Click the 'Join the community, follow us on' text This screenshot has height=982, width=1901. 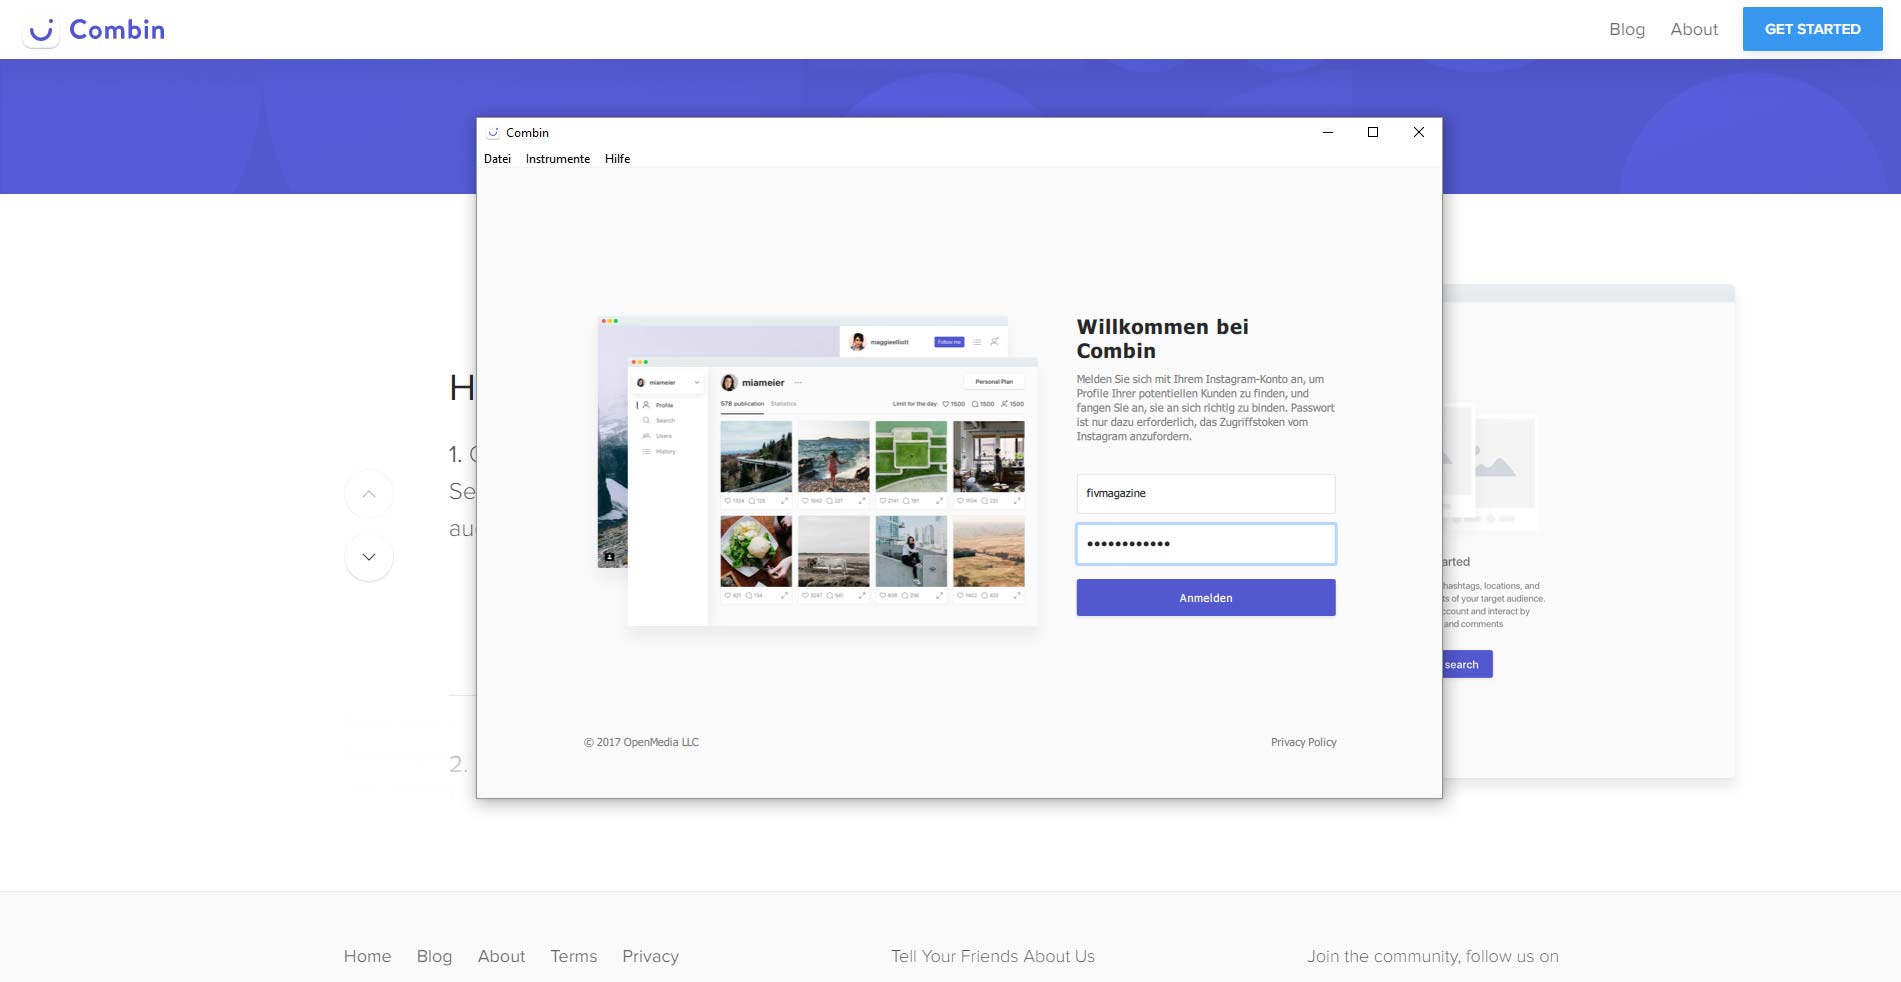tap(1432, 956)
